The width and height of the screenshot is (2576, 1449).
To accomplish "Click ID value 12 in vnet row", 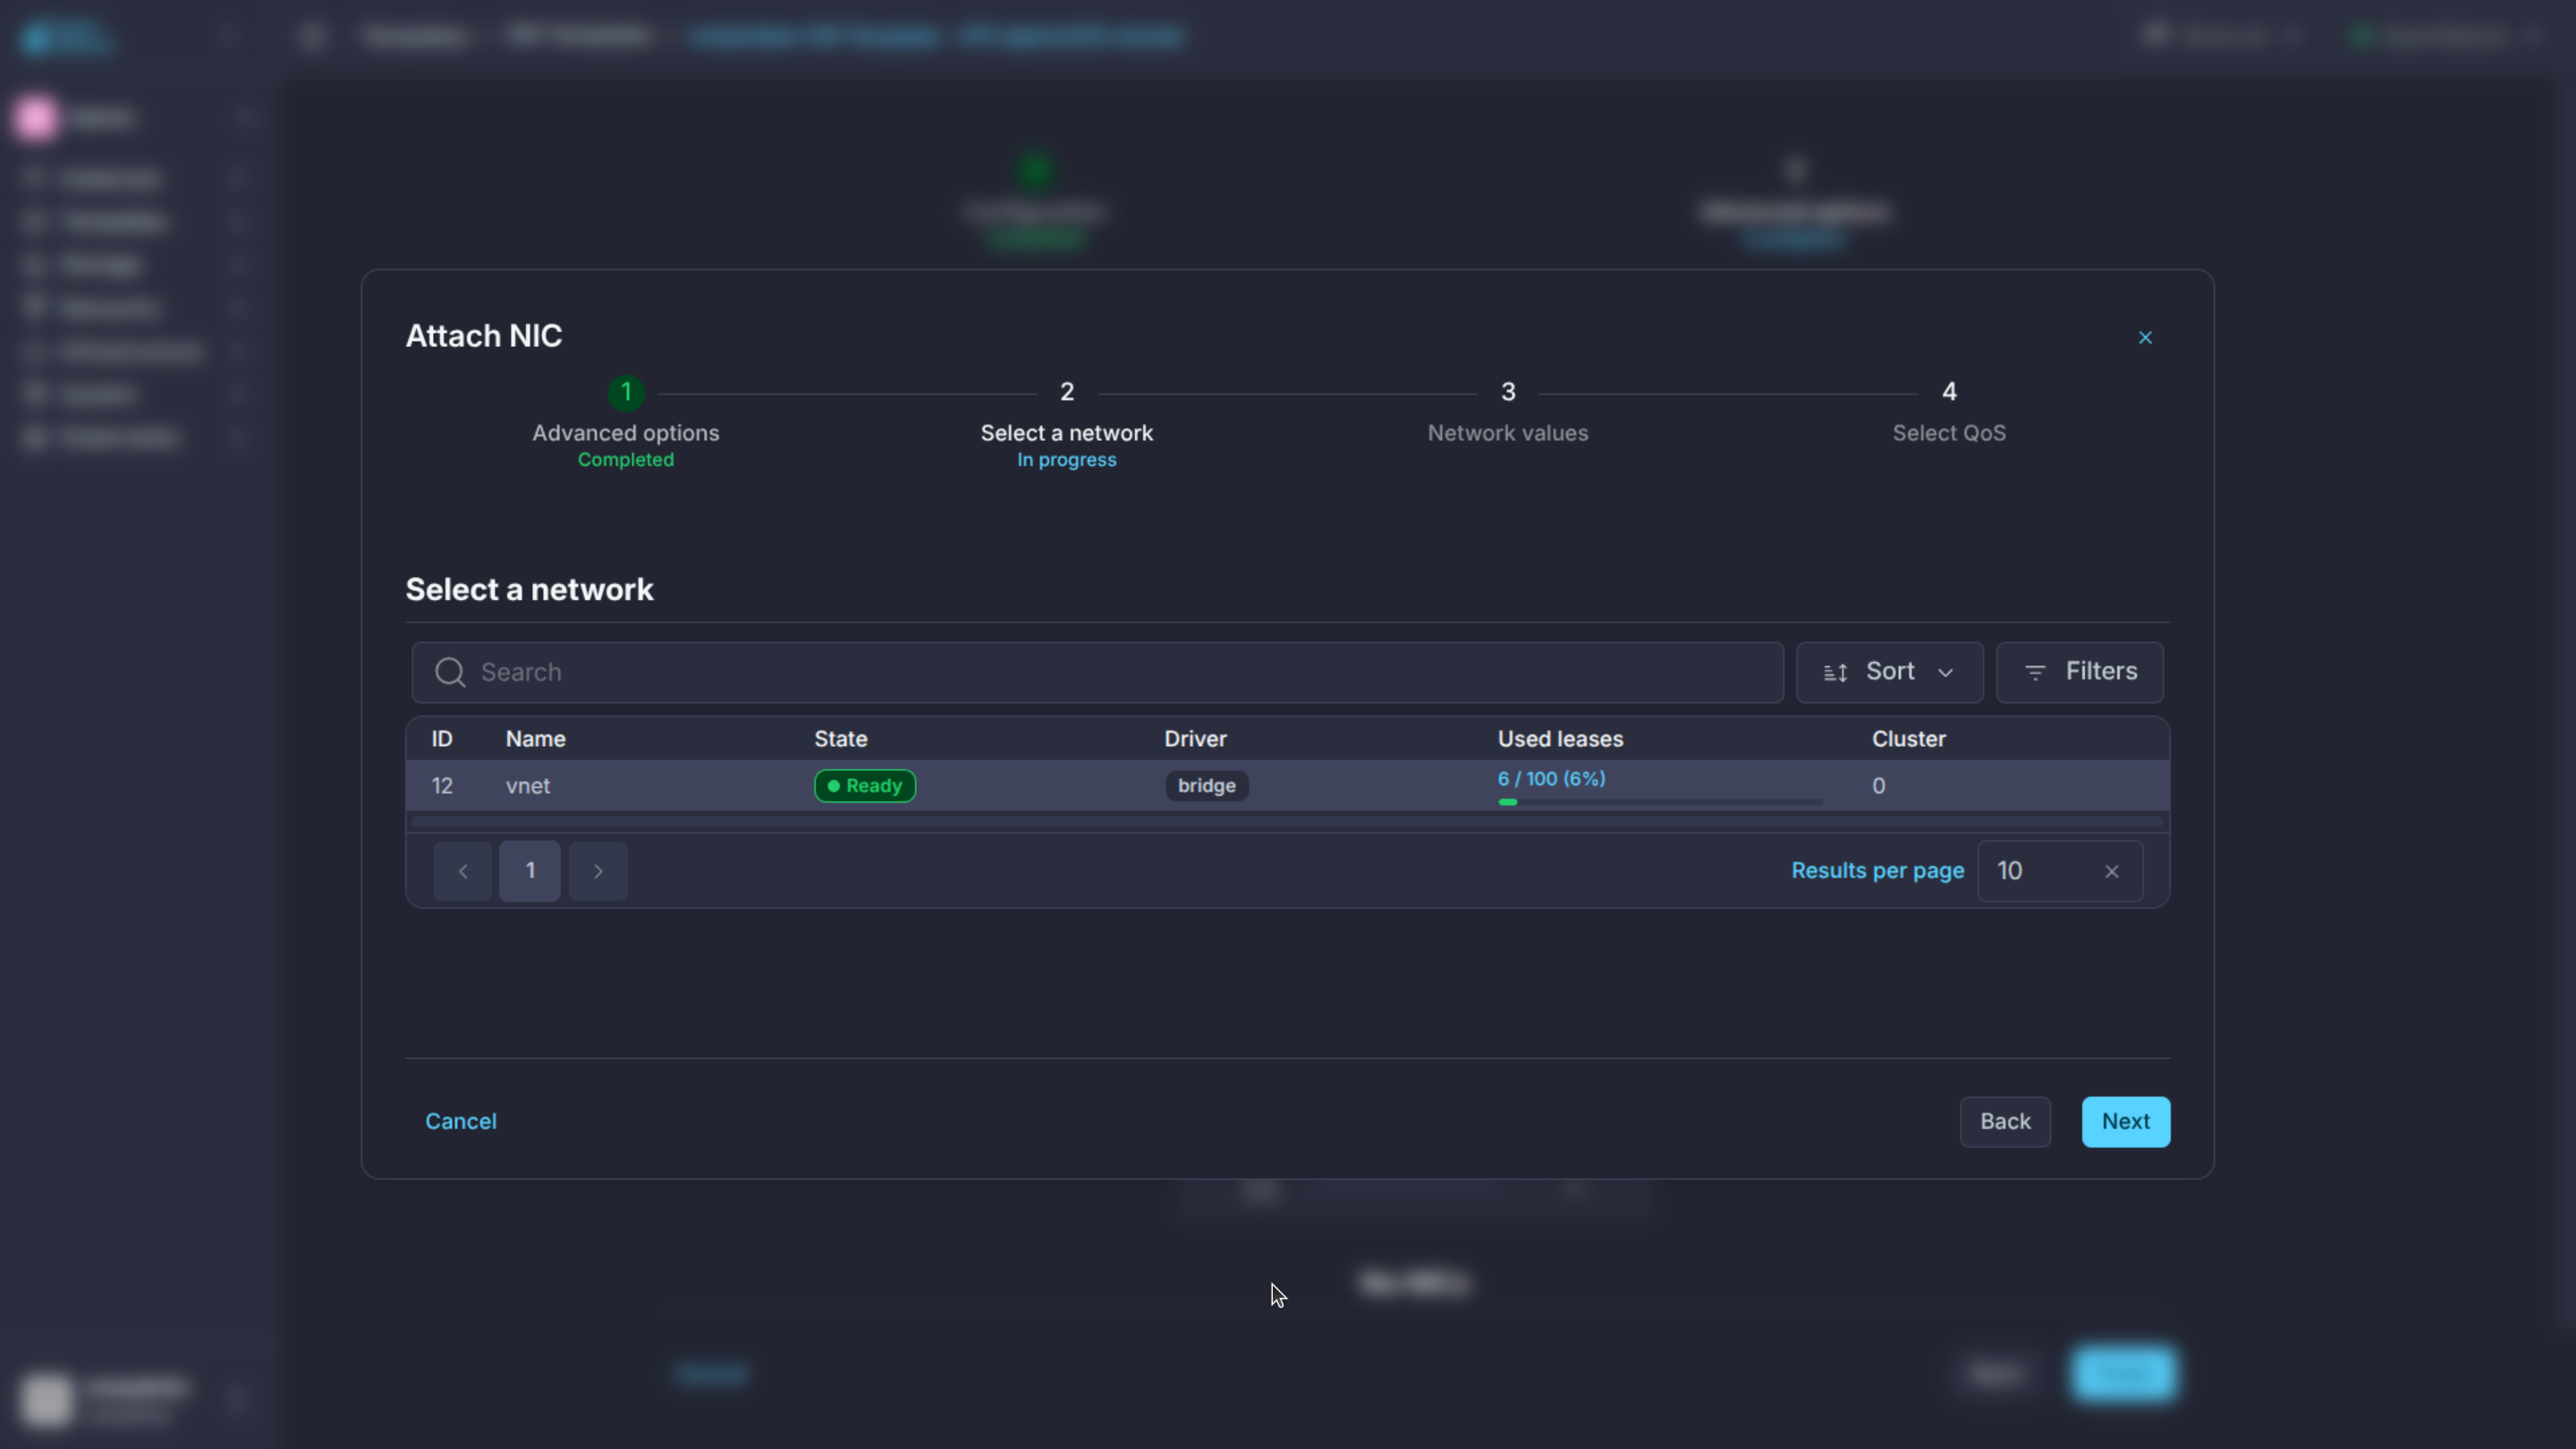I will pyautogui.click(x=442, y=786).
